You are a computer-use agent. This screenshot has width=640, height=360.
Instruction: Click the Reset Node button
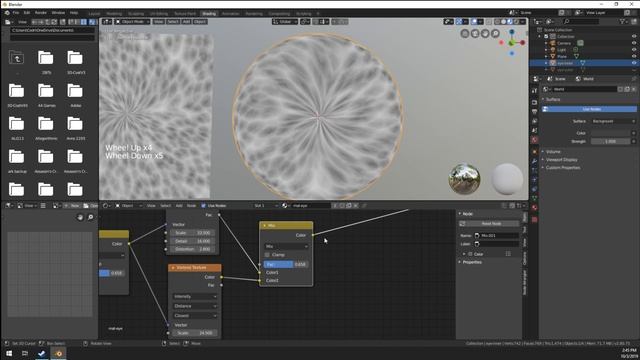point(489,224)
